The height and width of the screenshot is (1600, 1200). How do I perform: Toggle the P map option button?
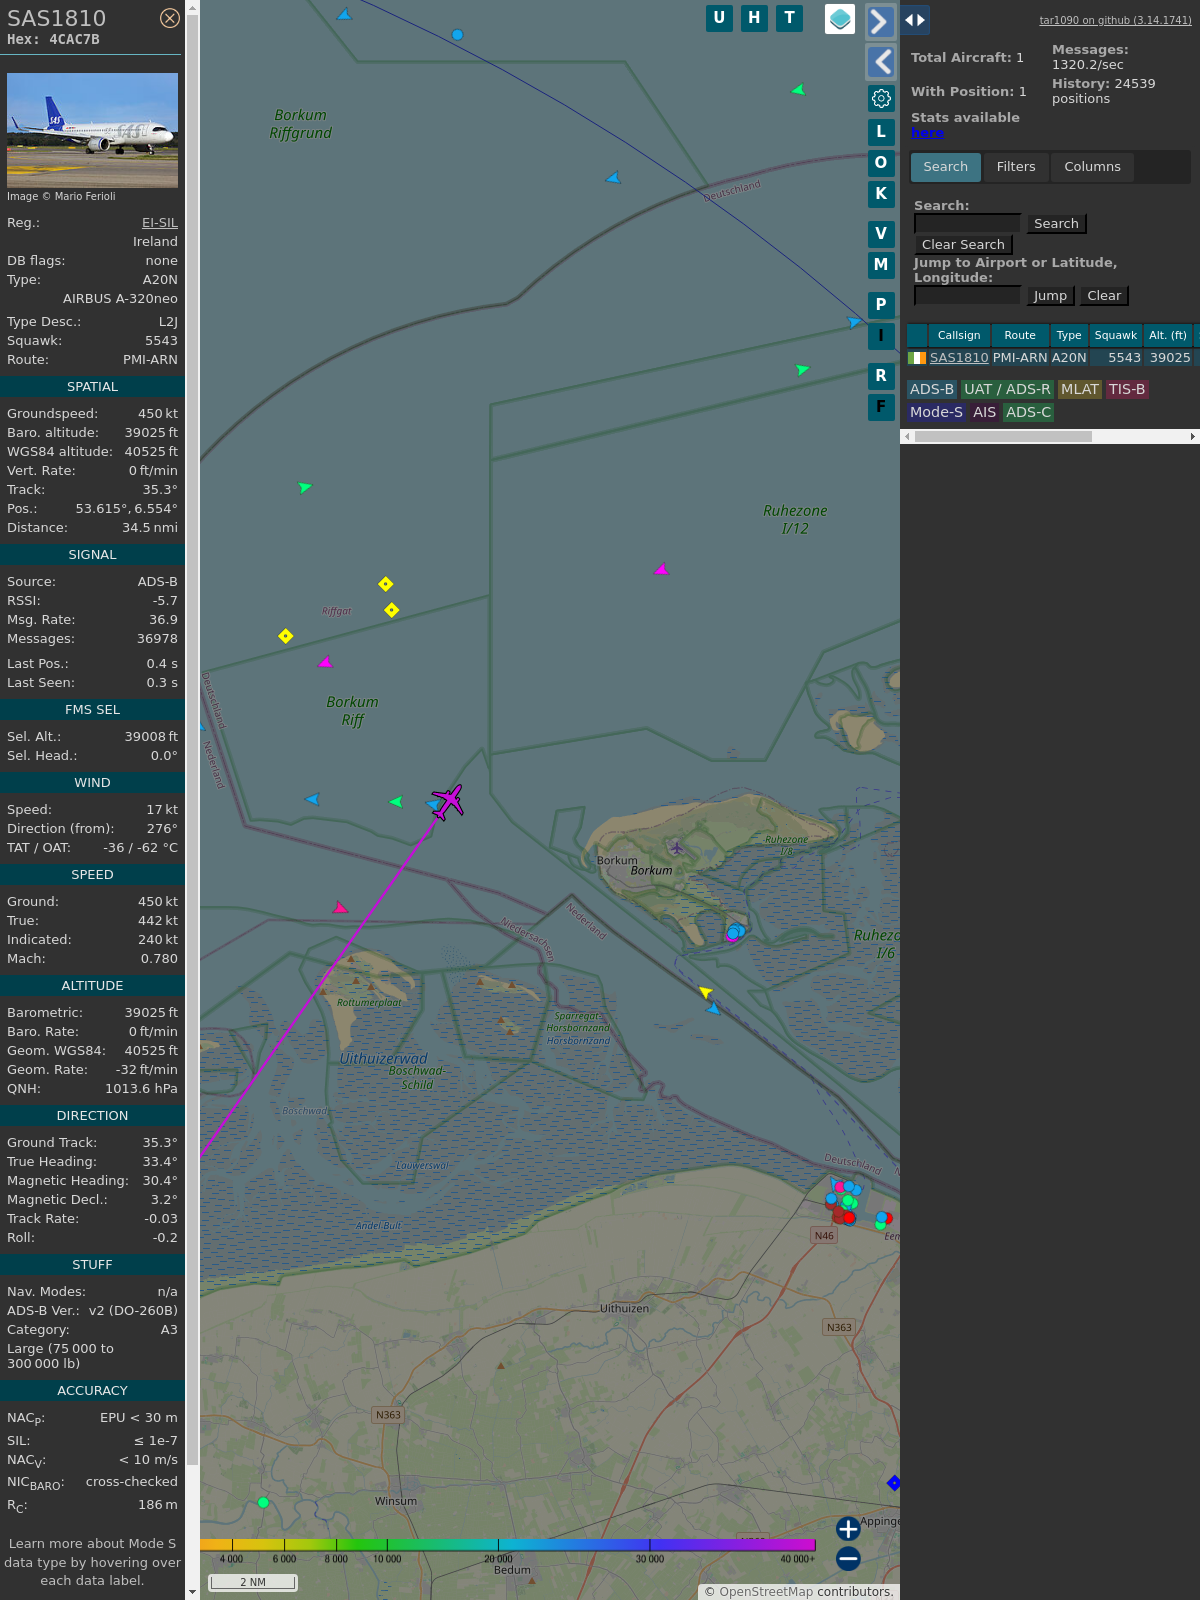881,305
